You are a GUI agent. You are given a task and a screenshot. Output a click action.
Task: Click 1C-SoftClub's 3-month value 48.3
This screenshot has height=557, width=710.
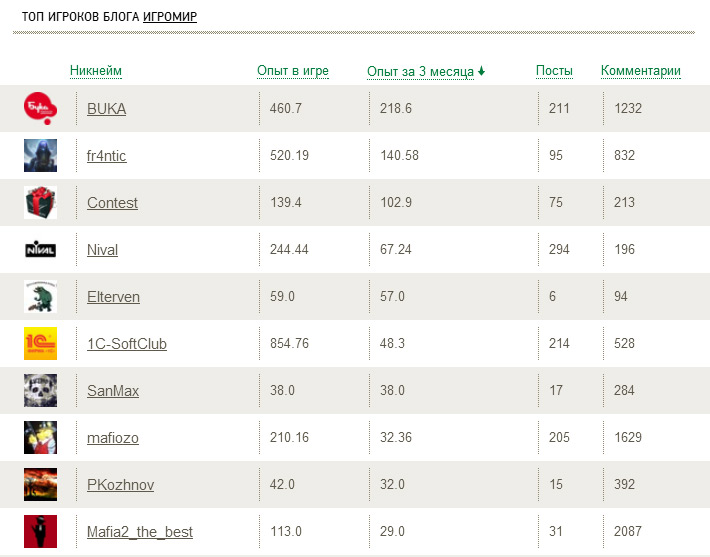coord(392,343)
